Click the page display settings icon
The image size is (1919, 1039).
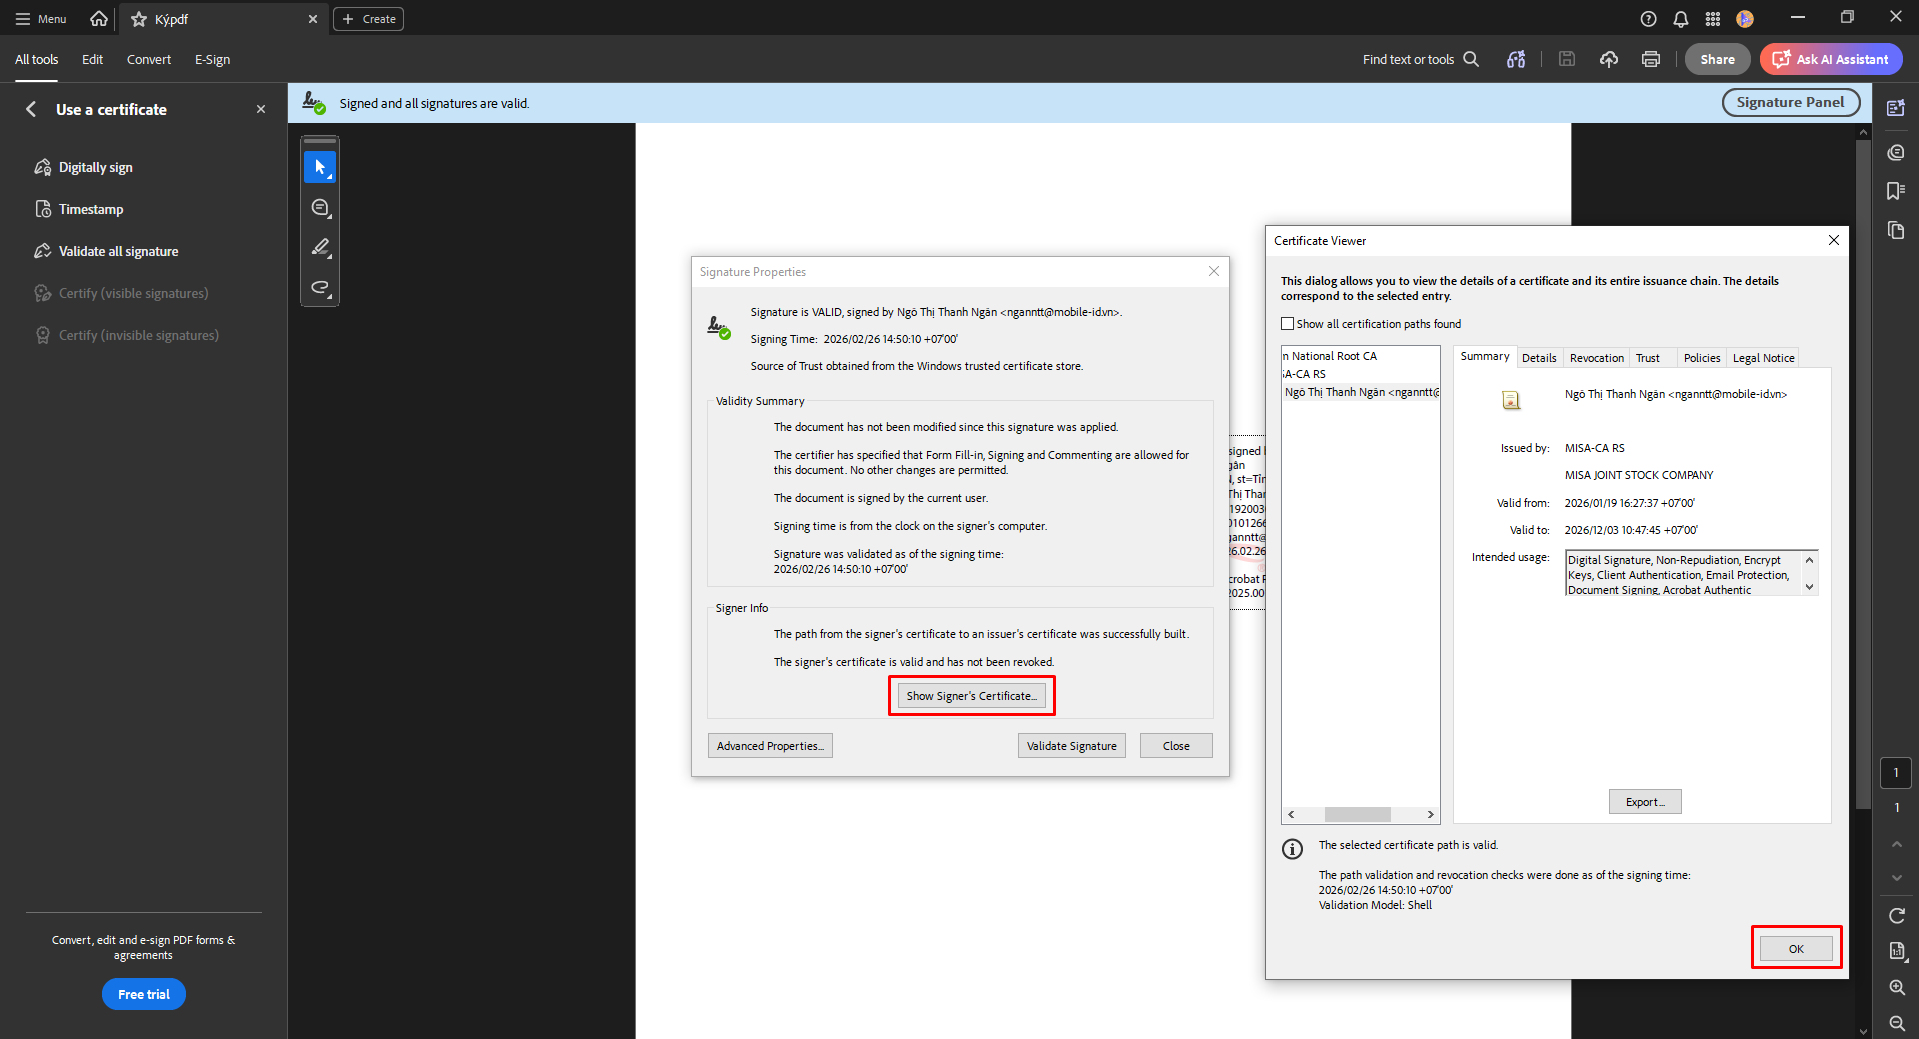coord(1897,951)
